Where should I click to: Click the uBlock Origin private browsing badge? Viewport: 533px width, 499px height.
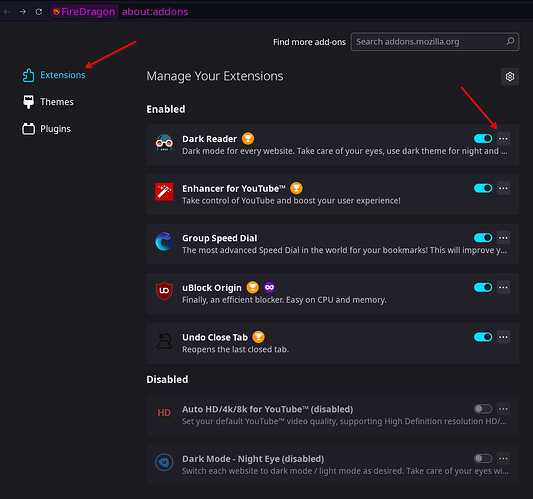tap(269, 288)
